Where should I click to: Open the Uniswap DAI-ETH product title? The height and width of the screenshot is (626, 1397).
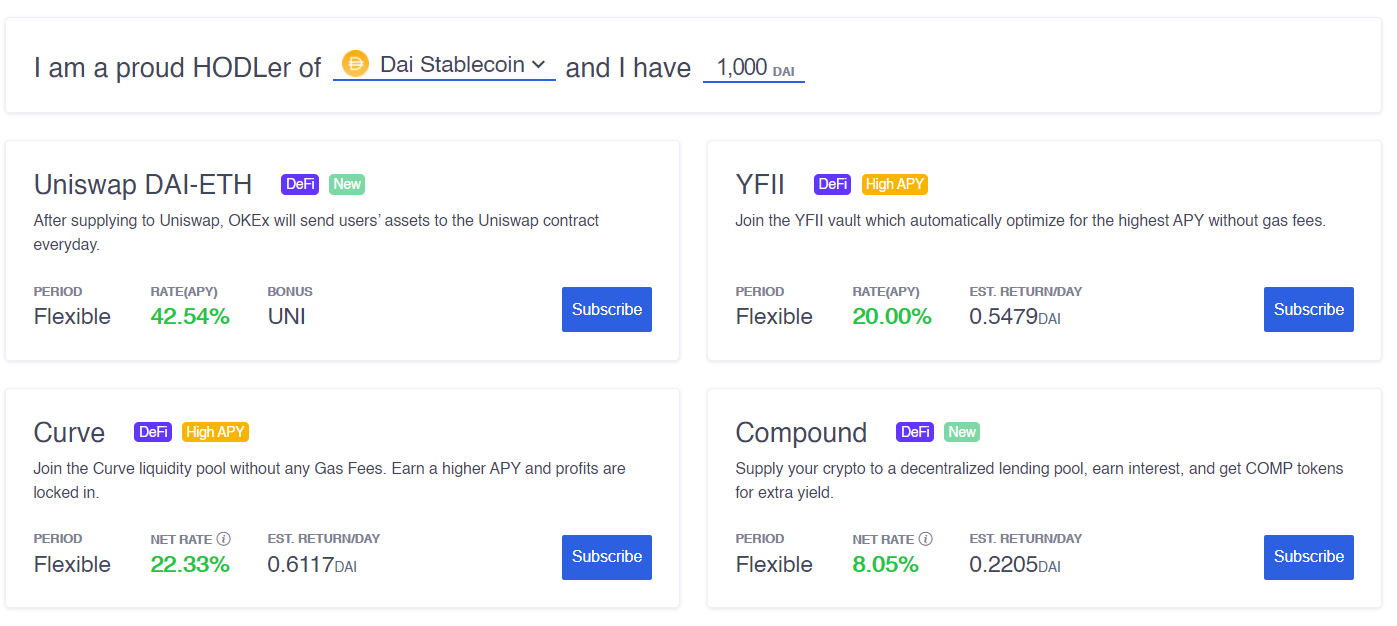143,184
